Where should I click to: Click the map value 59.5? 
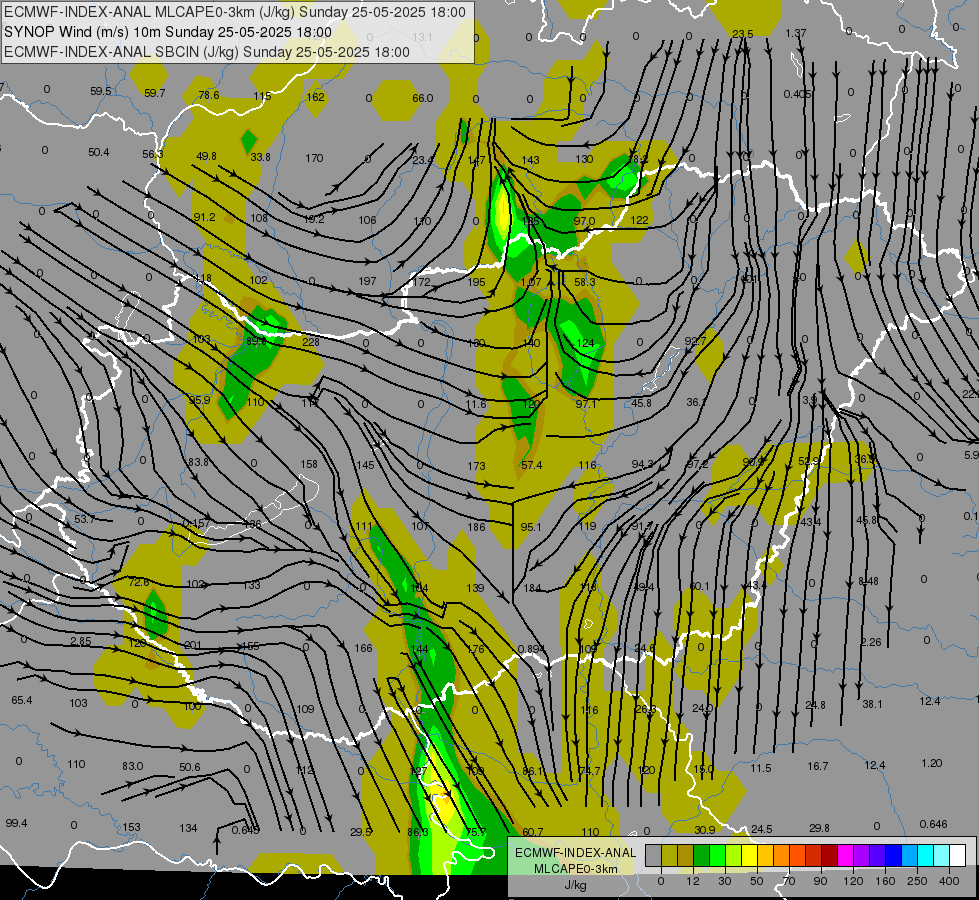coord(101,91)
